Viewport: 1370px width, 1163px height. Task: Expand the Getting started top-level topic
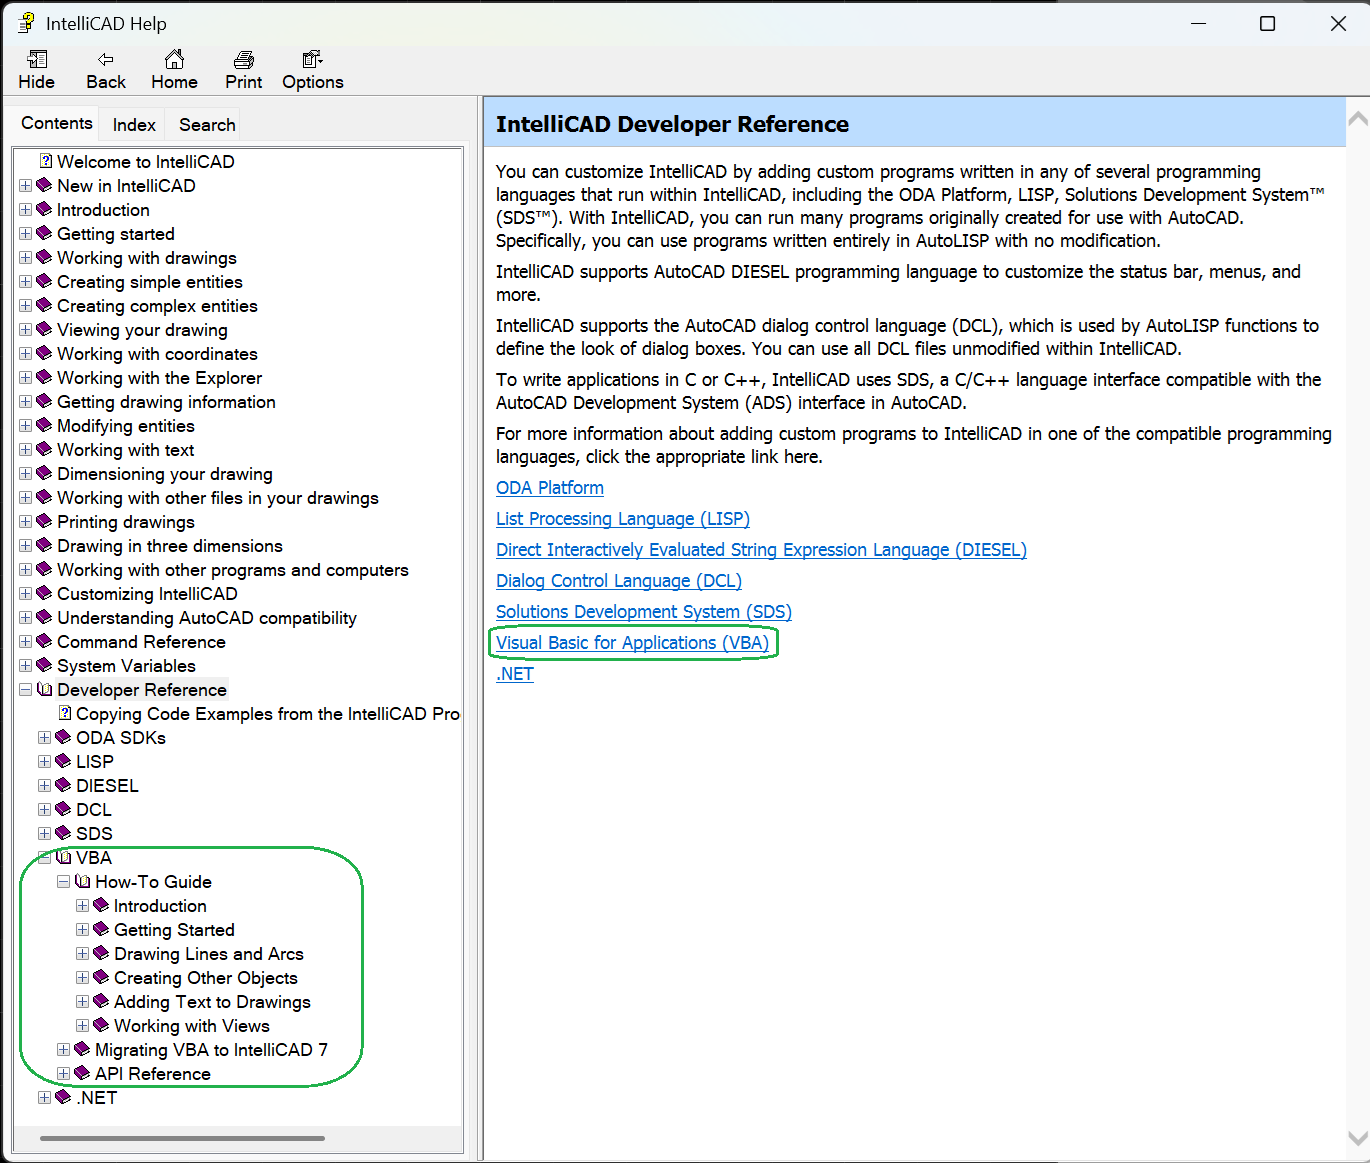(26, 234)
